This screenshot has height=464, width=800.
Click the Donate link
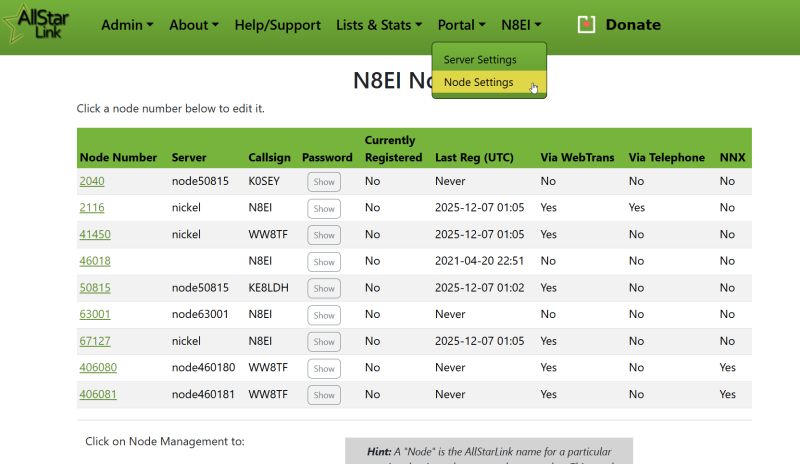coord(633,25)
